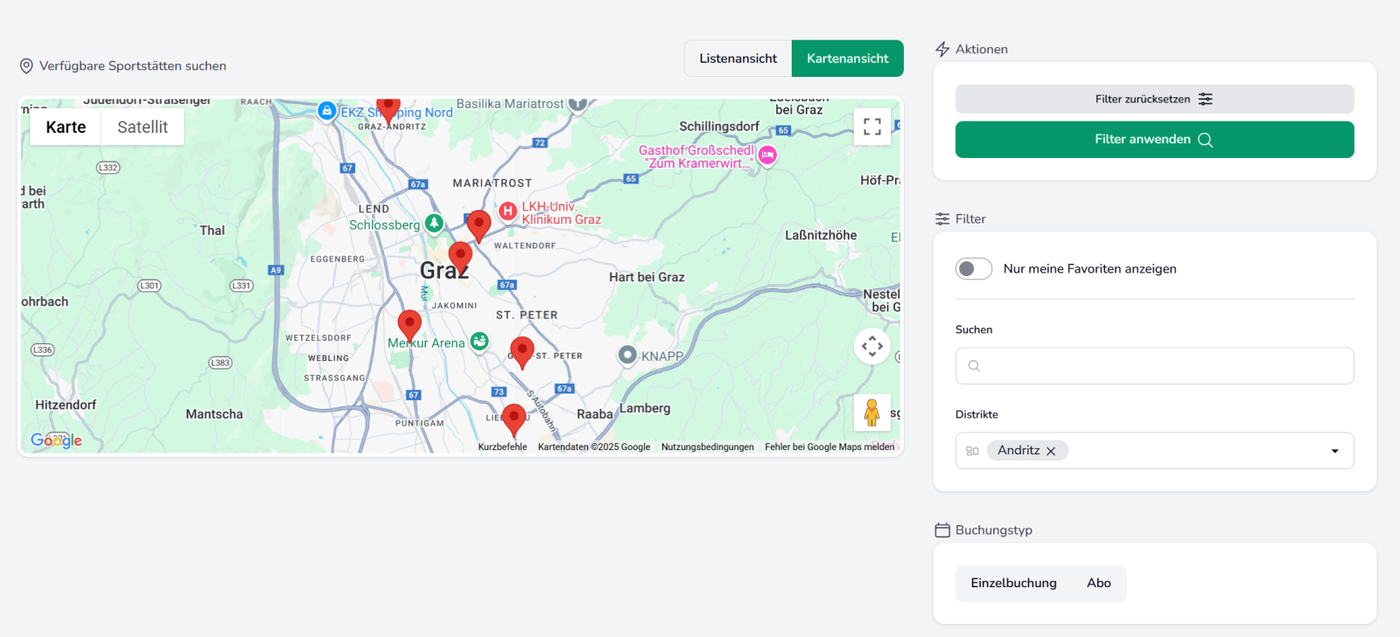Viewport: 1400px width, 637px height.
Task: Toggle Nur meine Favoriten anzeigen switch
Action: tap(974, 269)
